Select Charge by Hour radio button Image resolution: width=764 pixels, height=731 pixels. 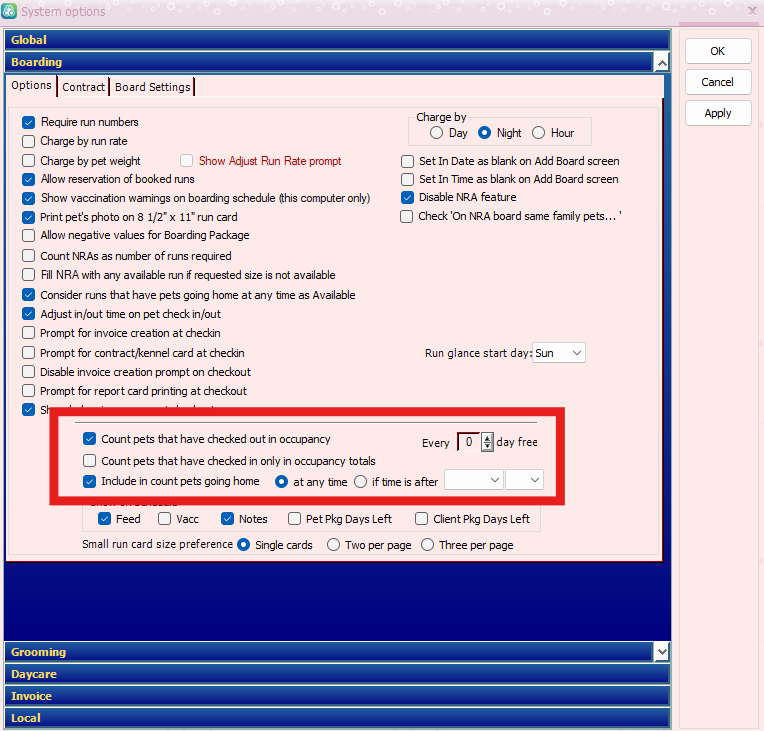(x=538, y=133)
